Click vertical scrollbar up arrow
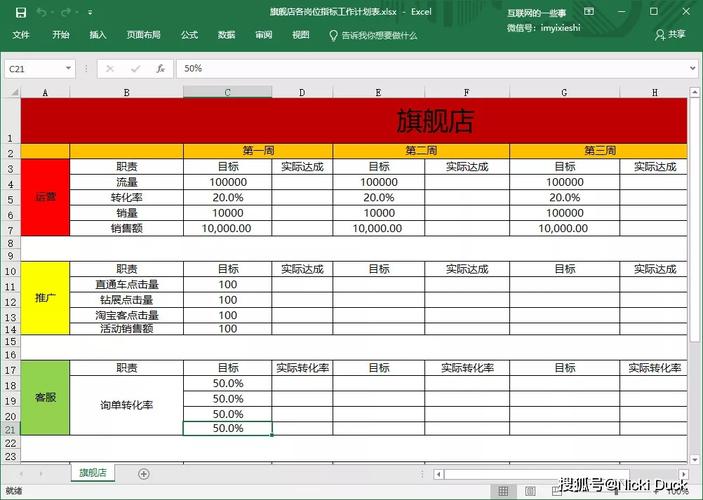This screenshot has width=703, height=500. 694,92
